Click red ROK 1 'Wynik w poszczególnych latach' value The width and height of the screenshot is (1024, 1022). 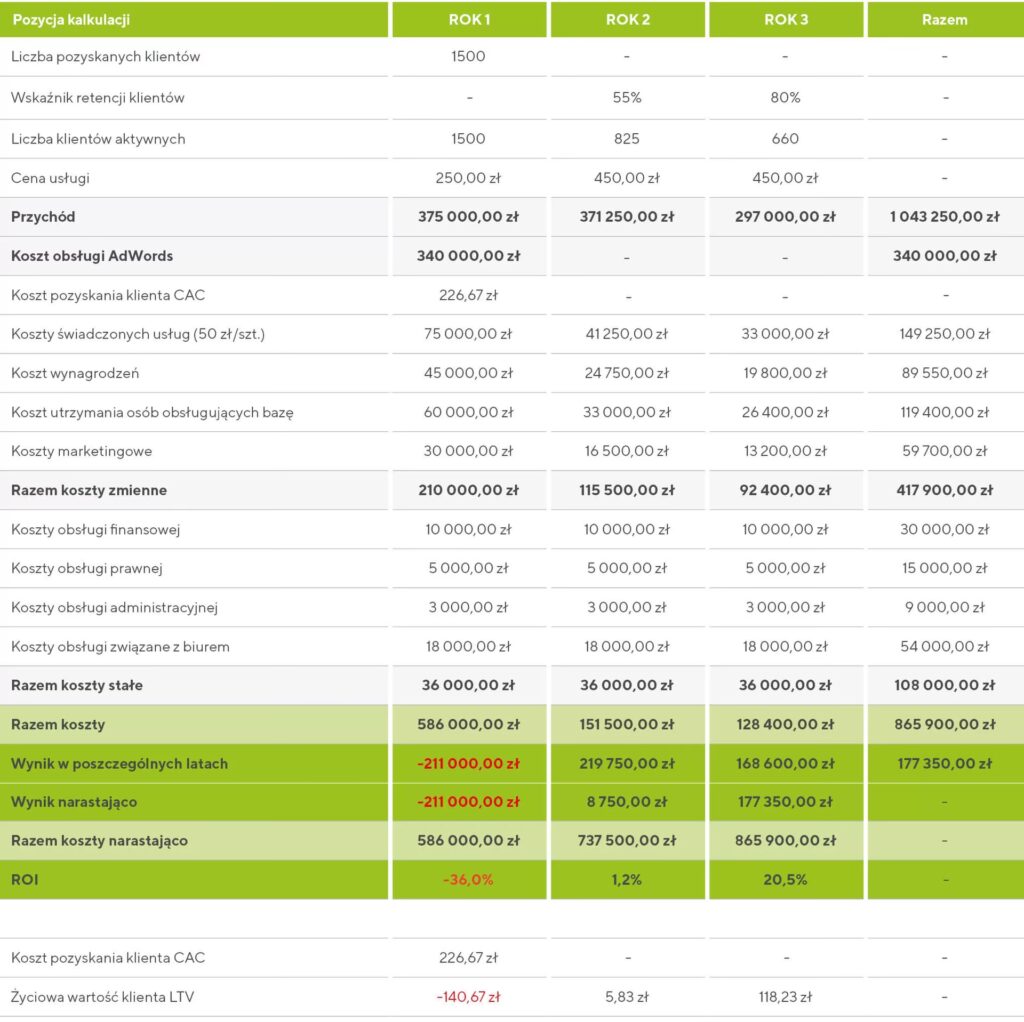pos(468,763)
